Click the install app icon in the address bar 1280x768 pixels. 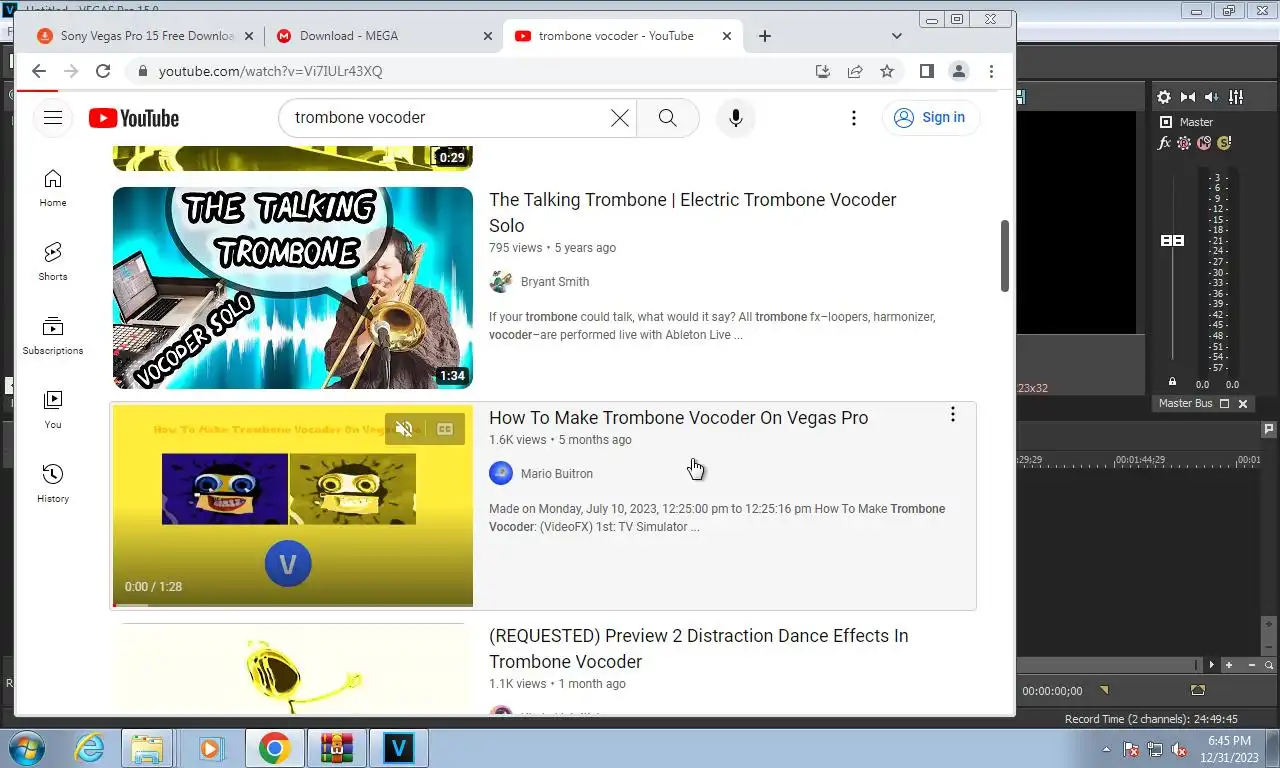pyautogui.click(x=823, y=71)
